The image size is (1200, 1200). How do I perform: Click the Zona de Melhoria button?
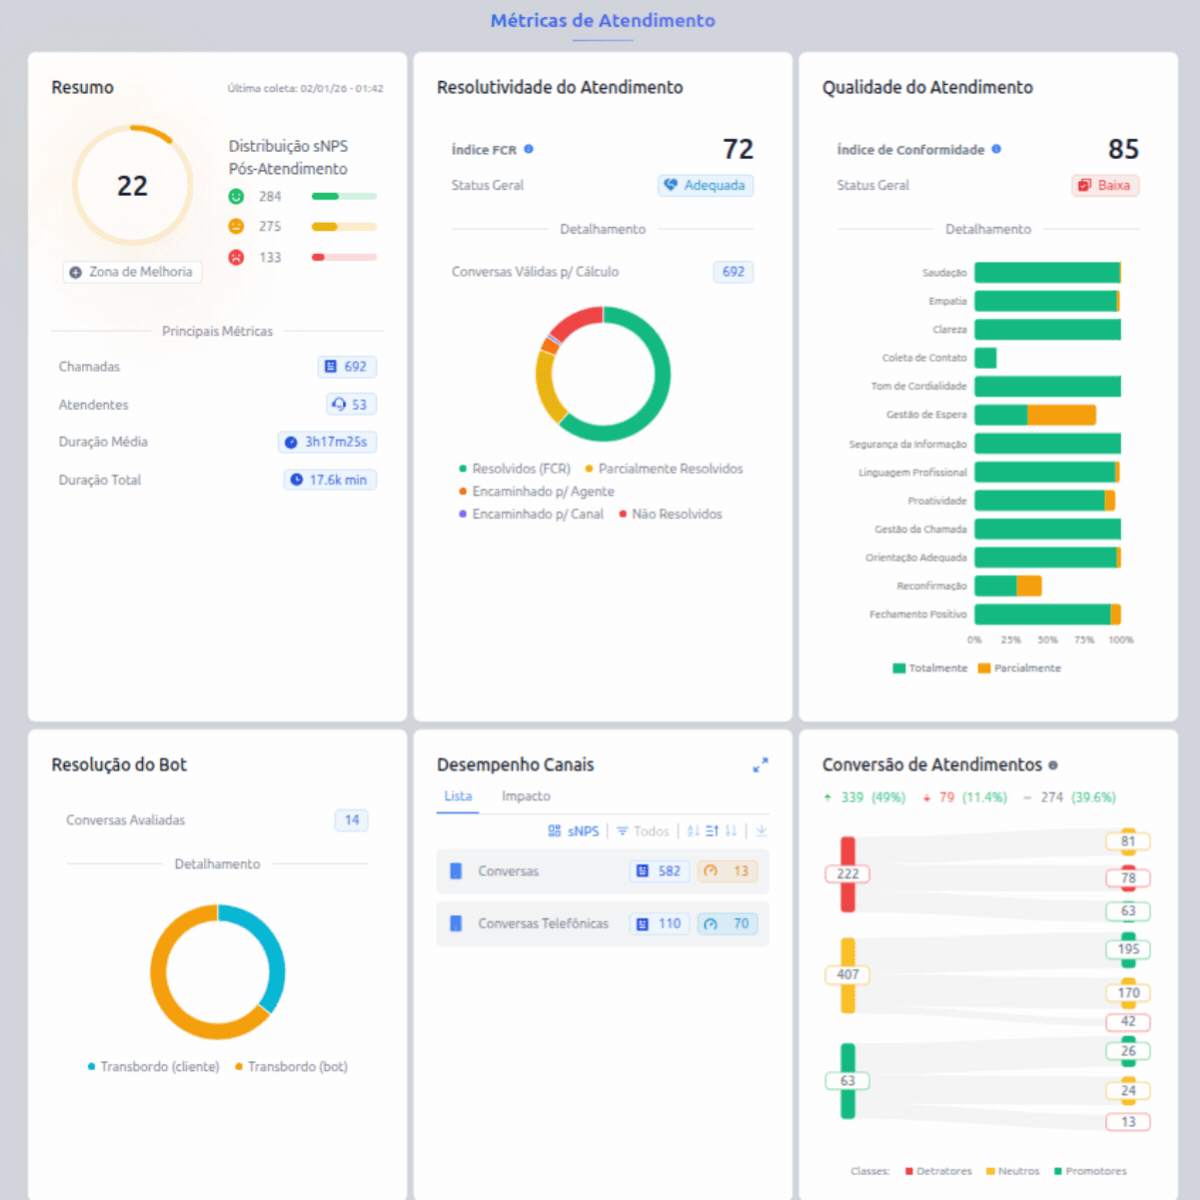132,271
